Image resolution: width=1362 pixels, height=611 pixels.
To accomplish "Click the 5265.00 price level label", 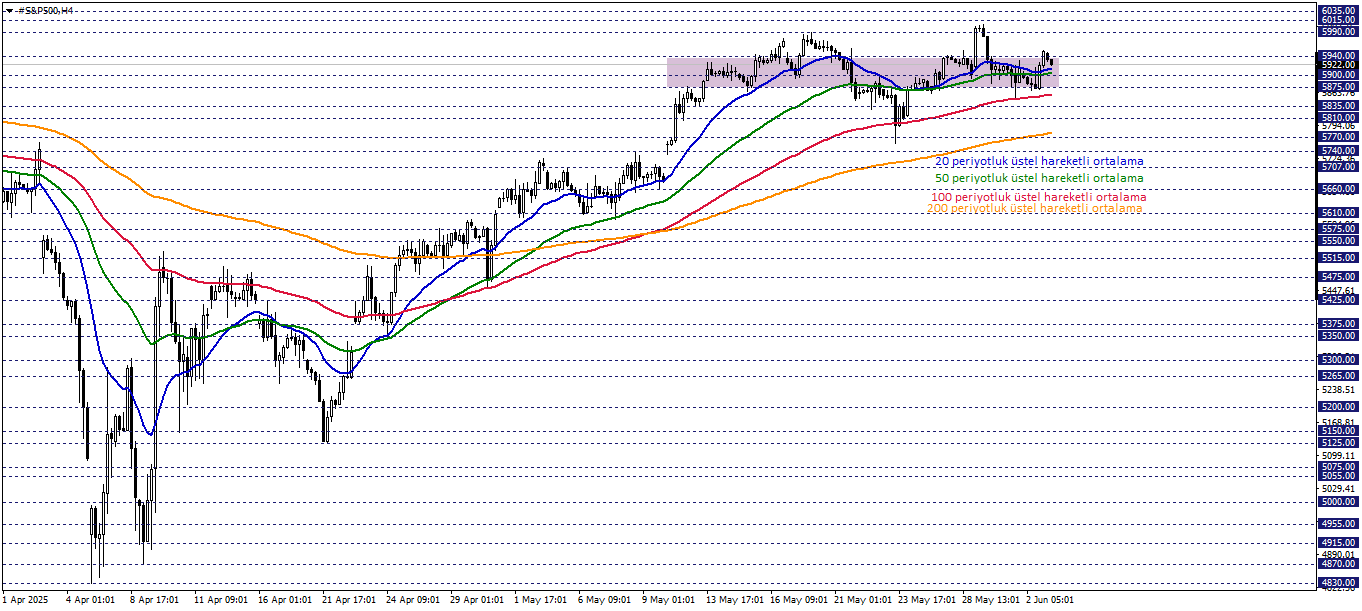I will [1338, 375].
